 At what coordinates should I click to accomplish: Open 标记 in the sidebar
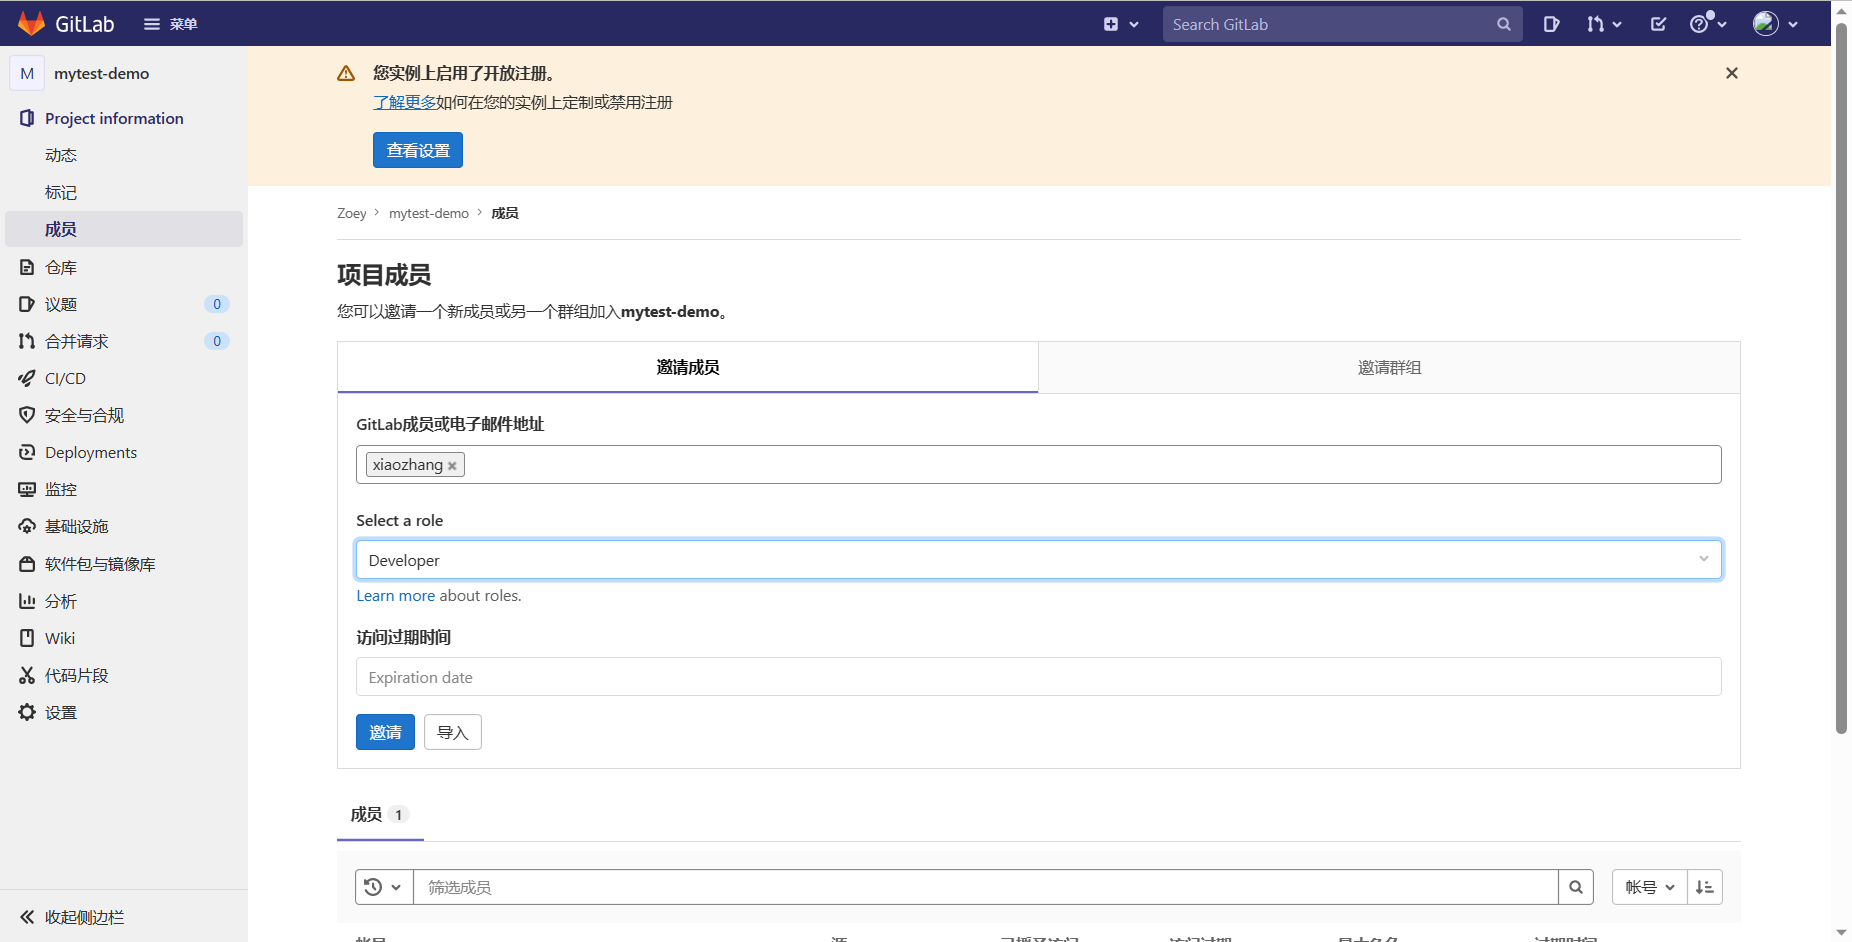click(61, 192)
